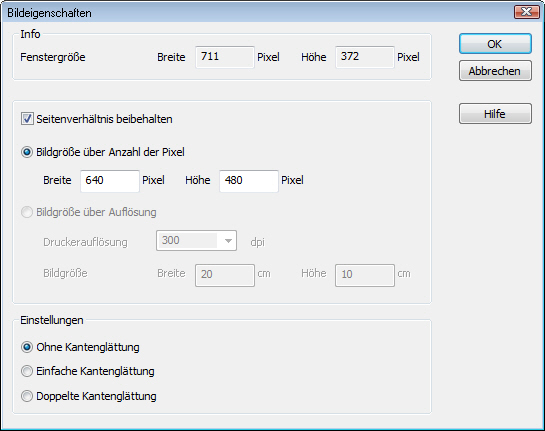
Task: Click the Bildgröße Höhe cm field
Action: (x=365, y=275)
